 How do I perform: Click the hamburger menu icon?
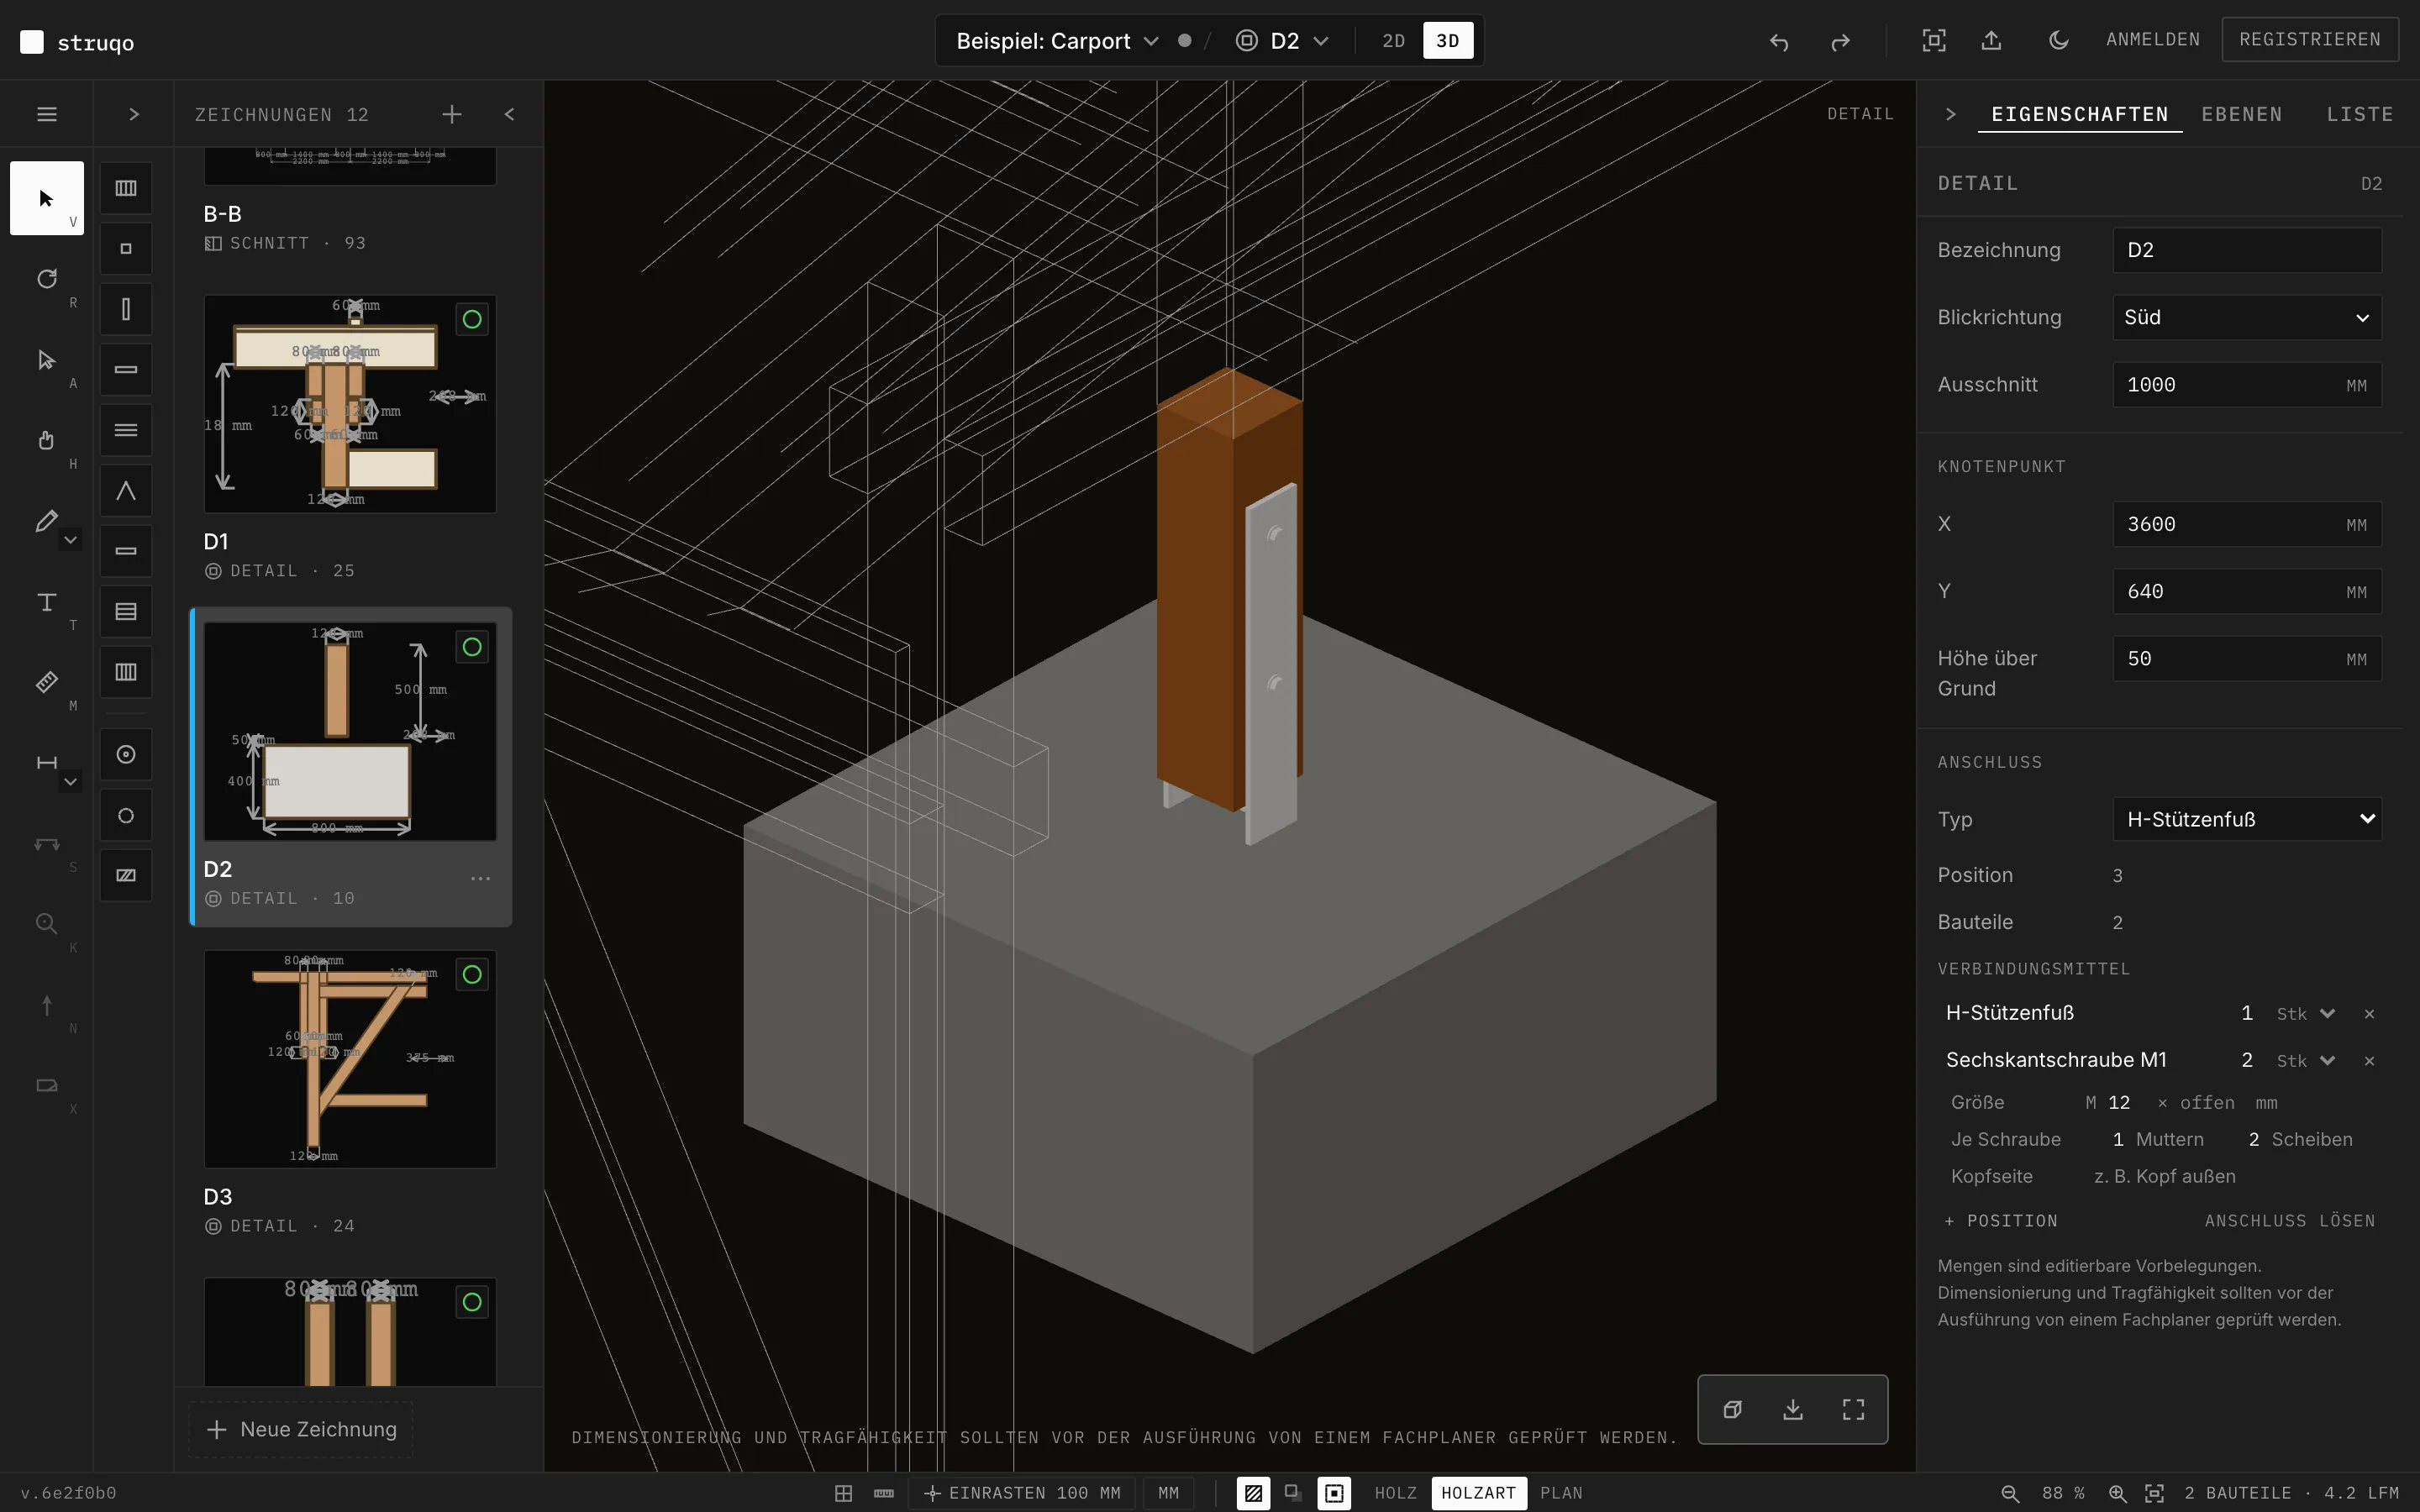point(46,114)
